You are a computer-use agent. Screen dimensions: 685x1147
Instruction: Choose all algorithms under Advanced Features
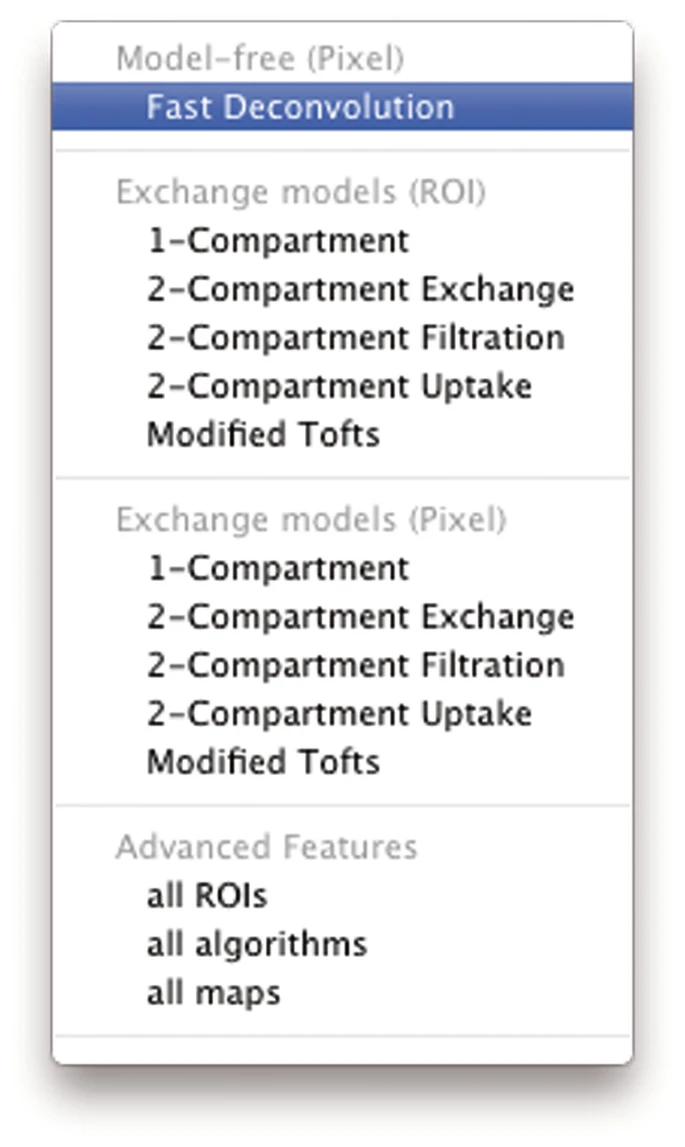(x=257, y=944)
